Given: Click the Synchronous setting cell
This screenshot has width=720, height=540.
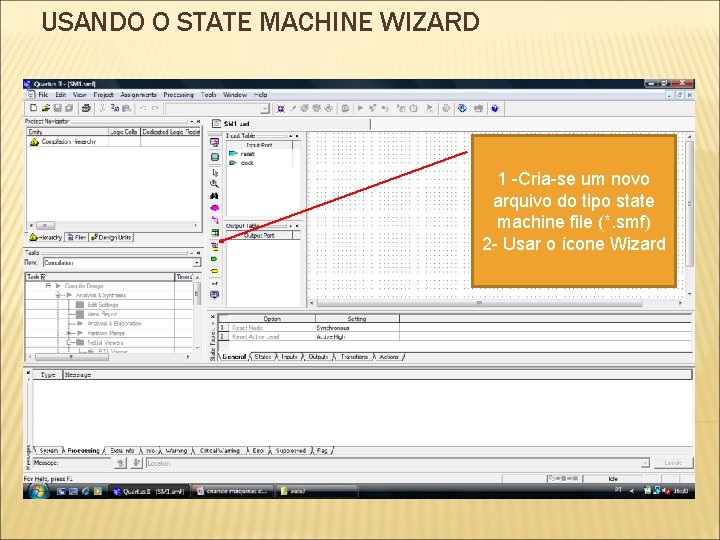Looking at the screenshot, I should coord(357,328).
